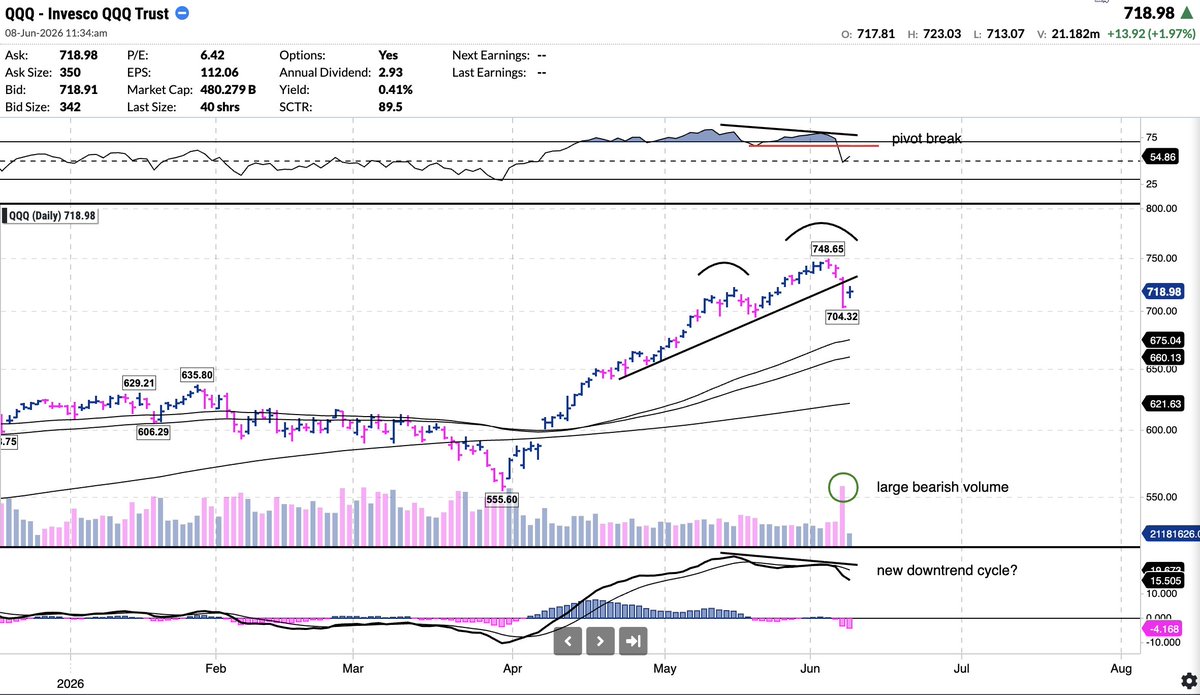Viewport: 1200px width, 695px height.
Task: Click the pivot break annotation text
Action: 928,138
